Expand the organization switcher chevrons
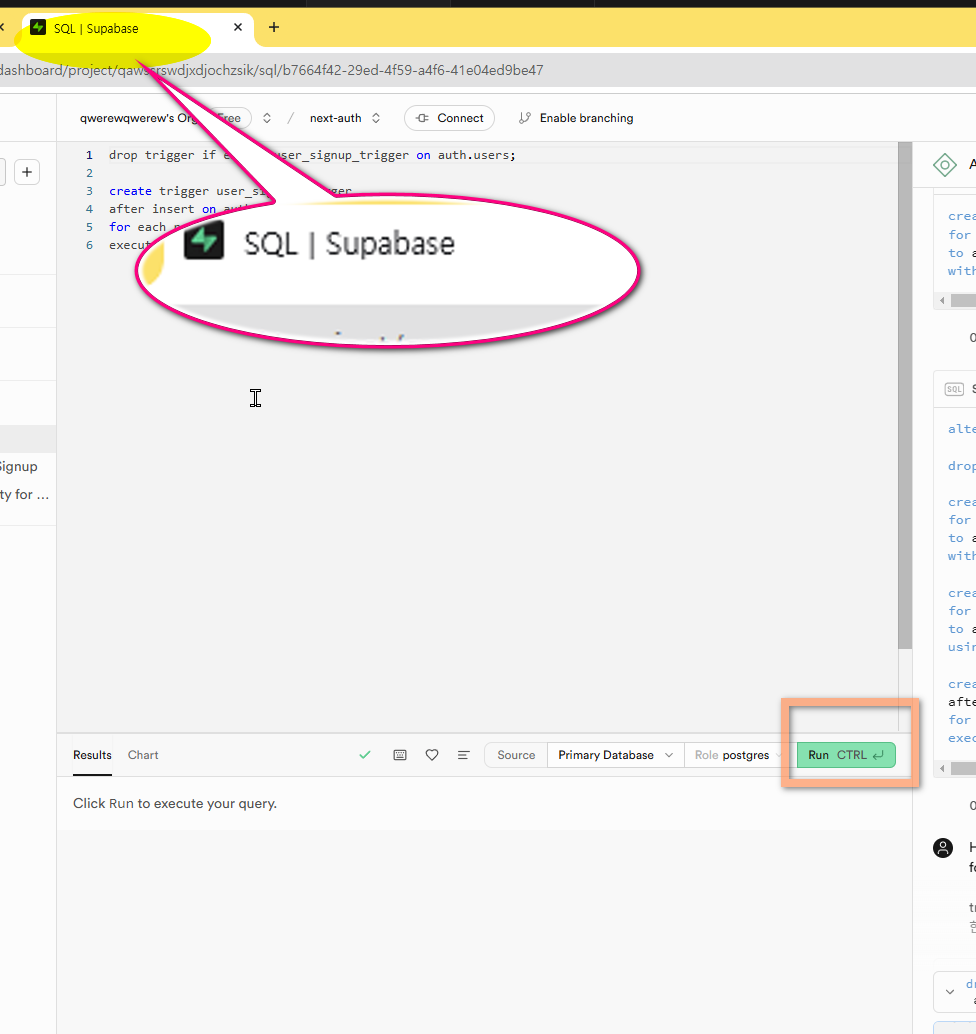976x1034 pixels. pos(267,118)
